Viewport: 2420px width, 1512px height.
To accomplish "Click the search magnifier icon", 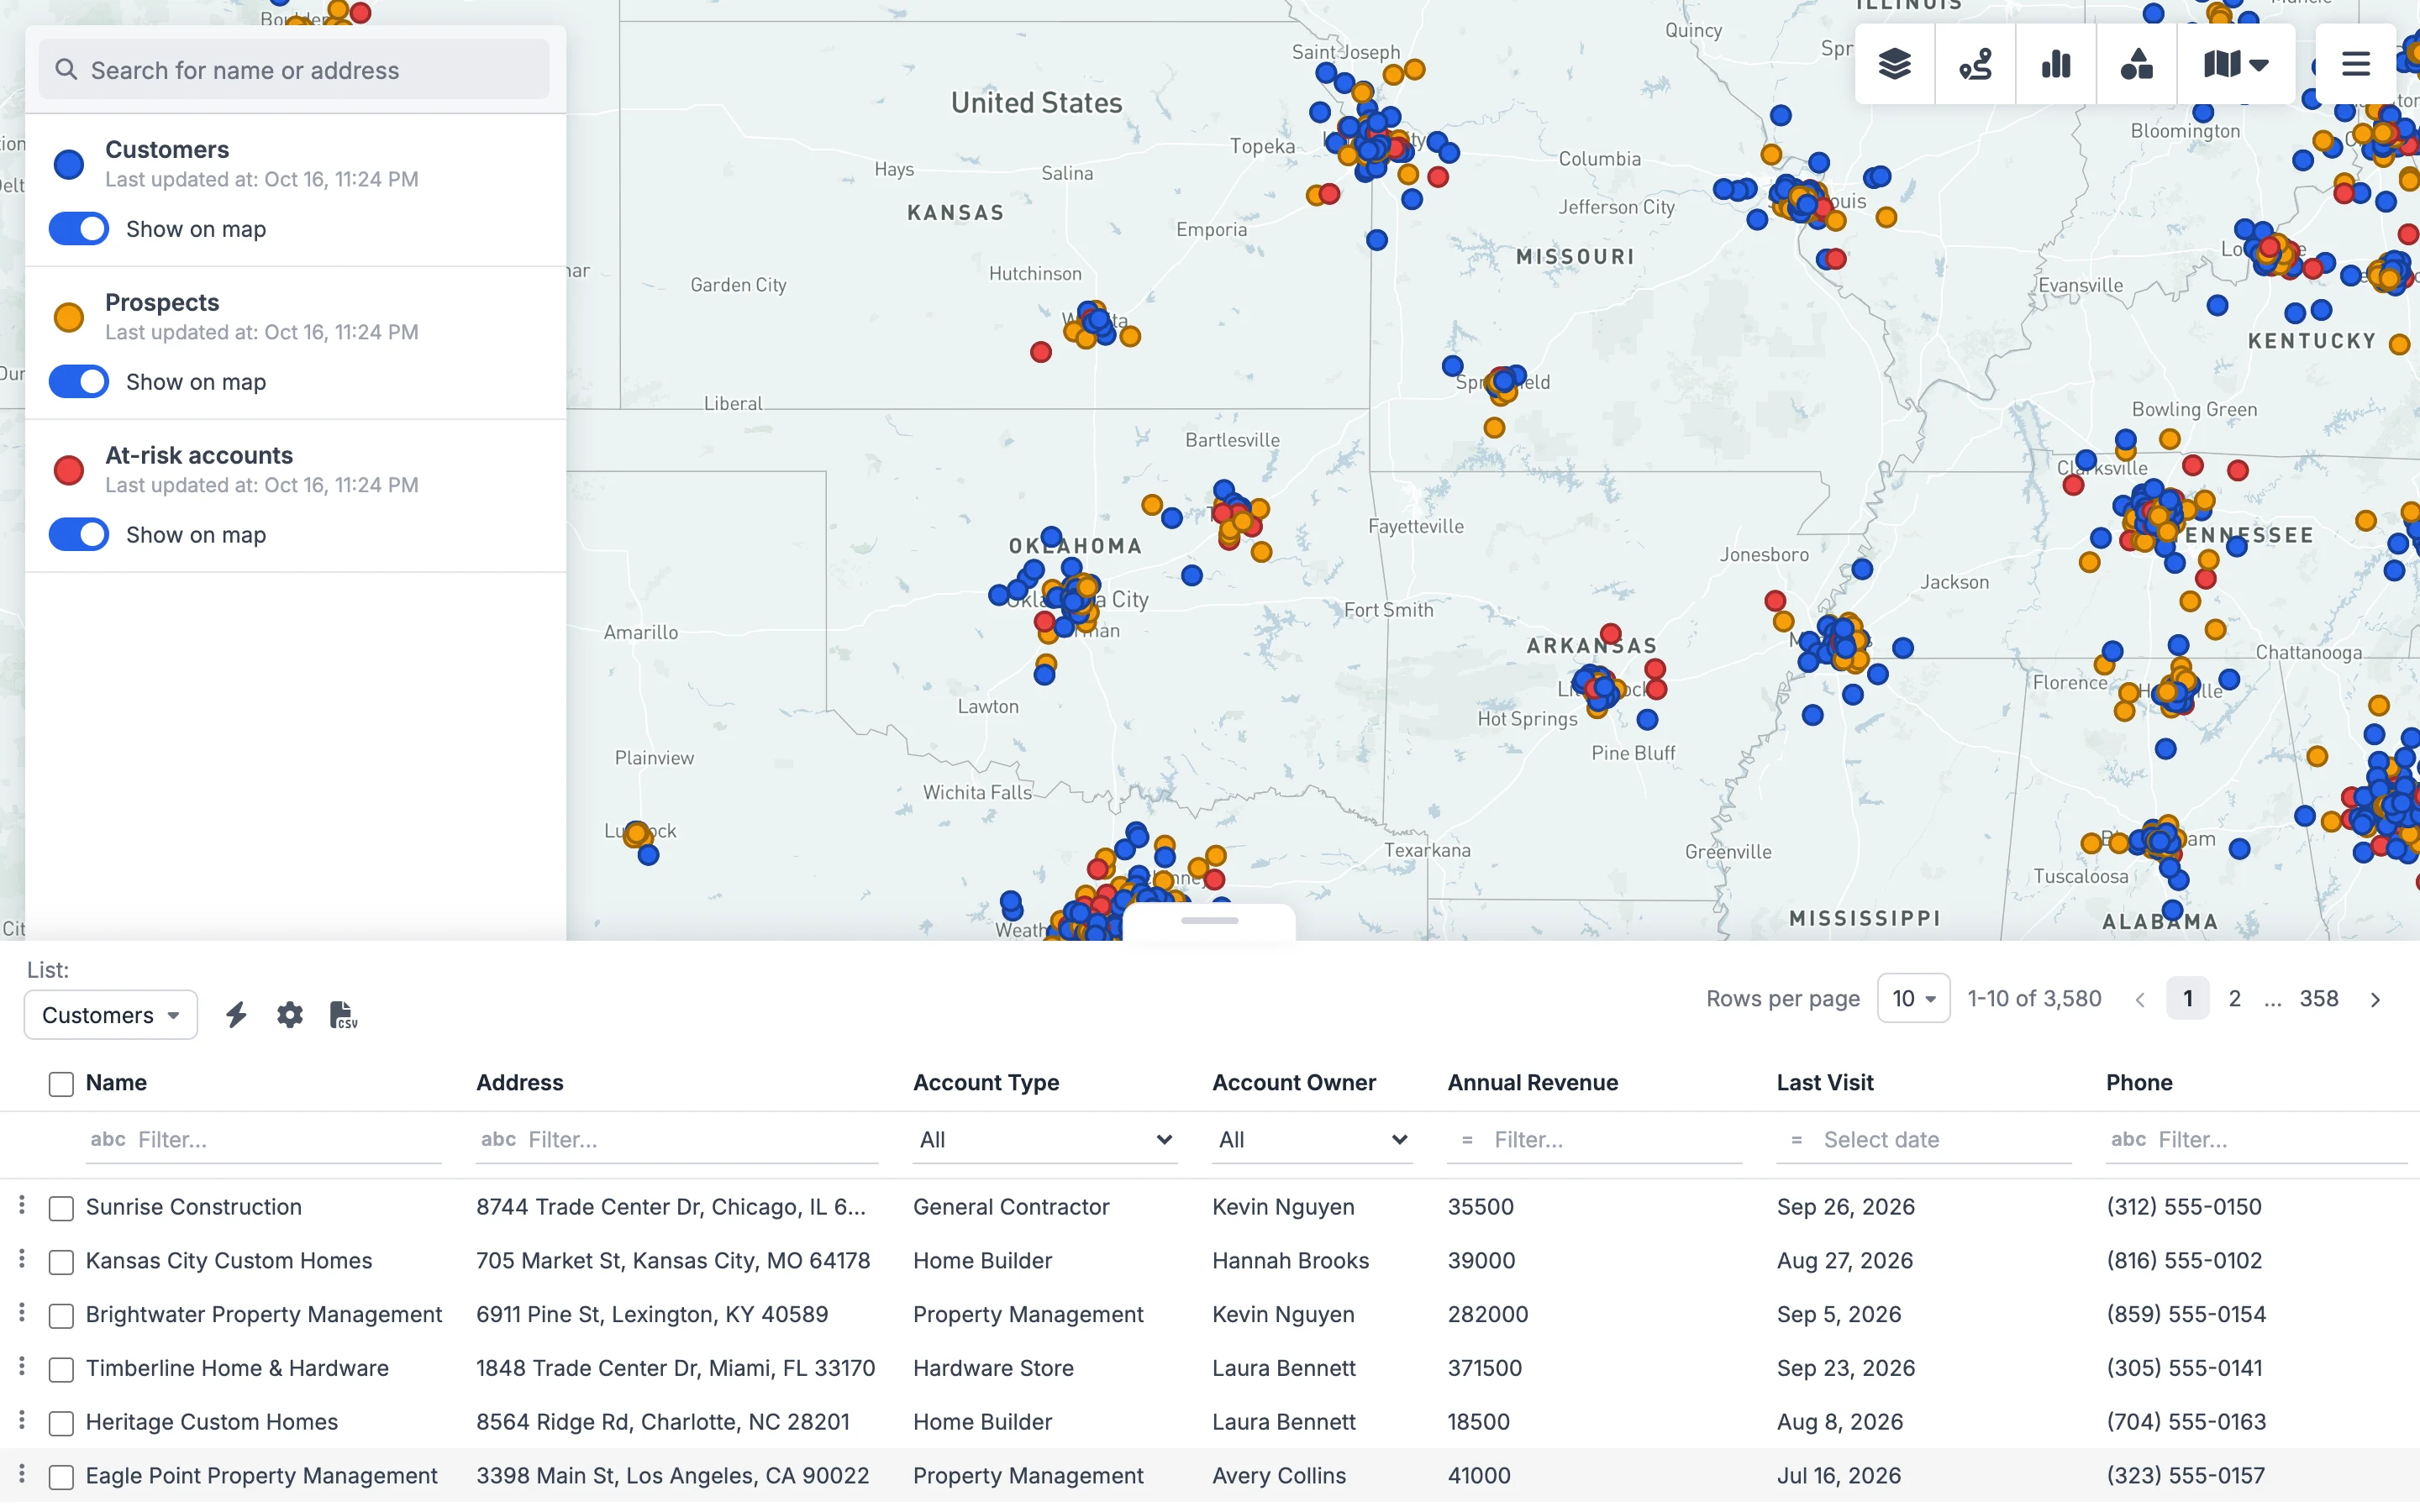I will tap(66, 69).
